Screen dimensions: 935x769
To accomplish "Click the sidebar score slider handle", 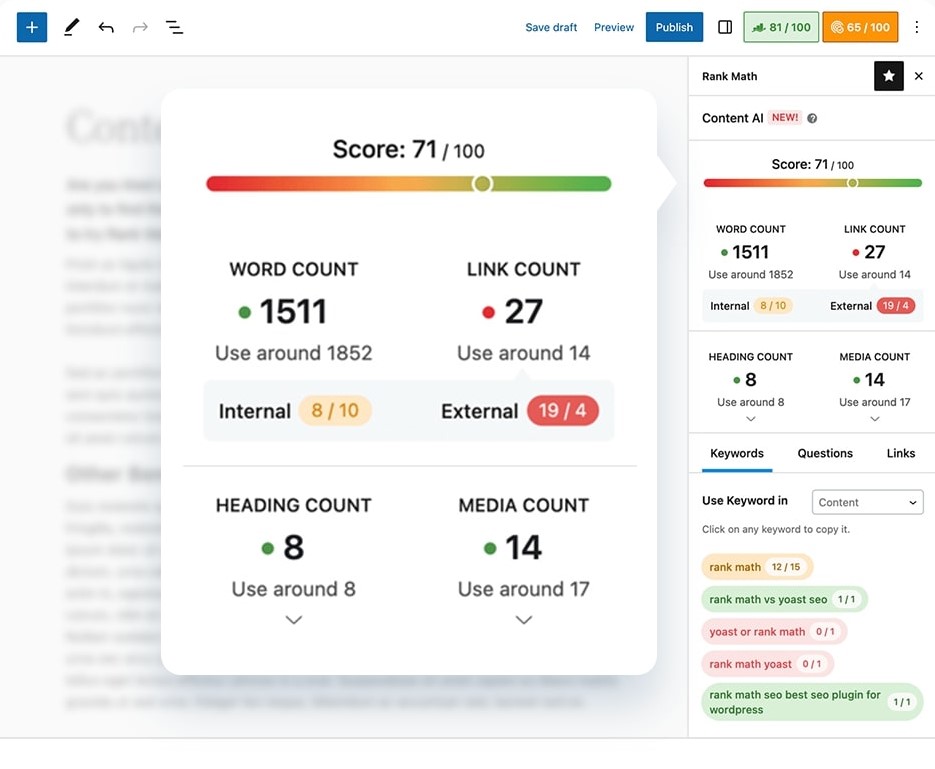I will point(852,183).
